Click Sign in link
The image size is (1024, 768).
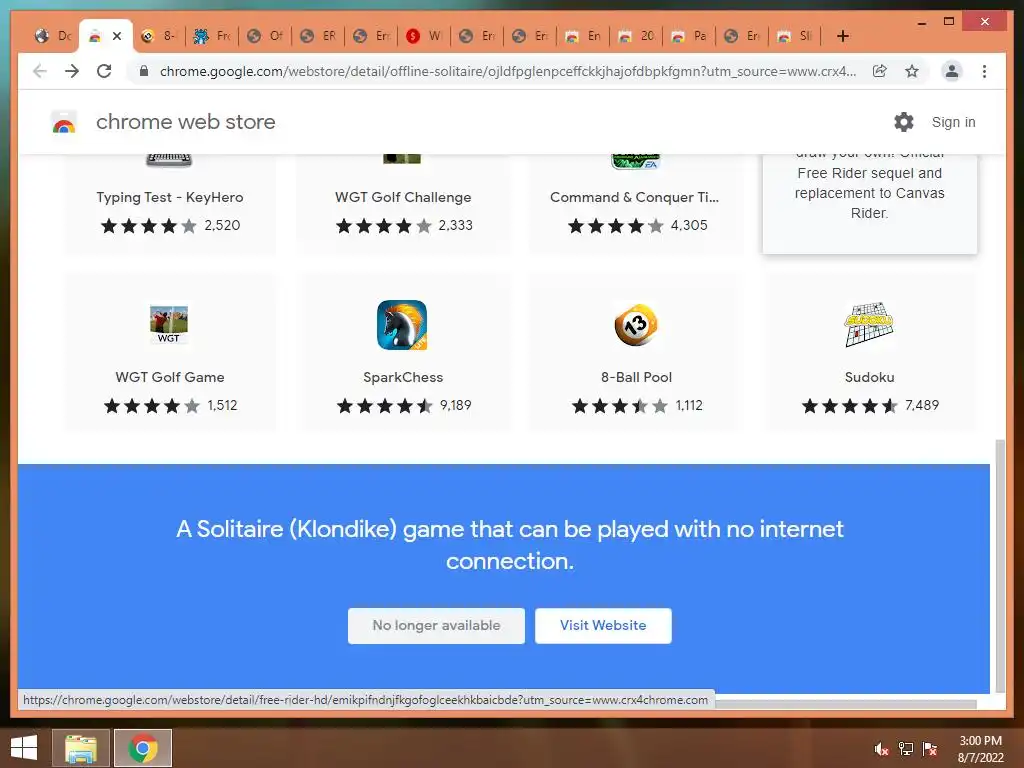tap(953, 122)
